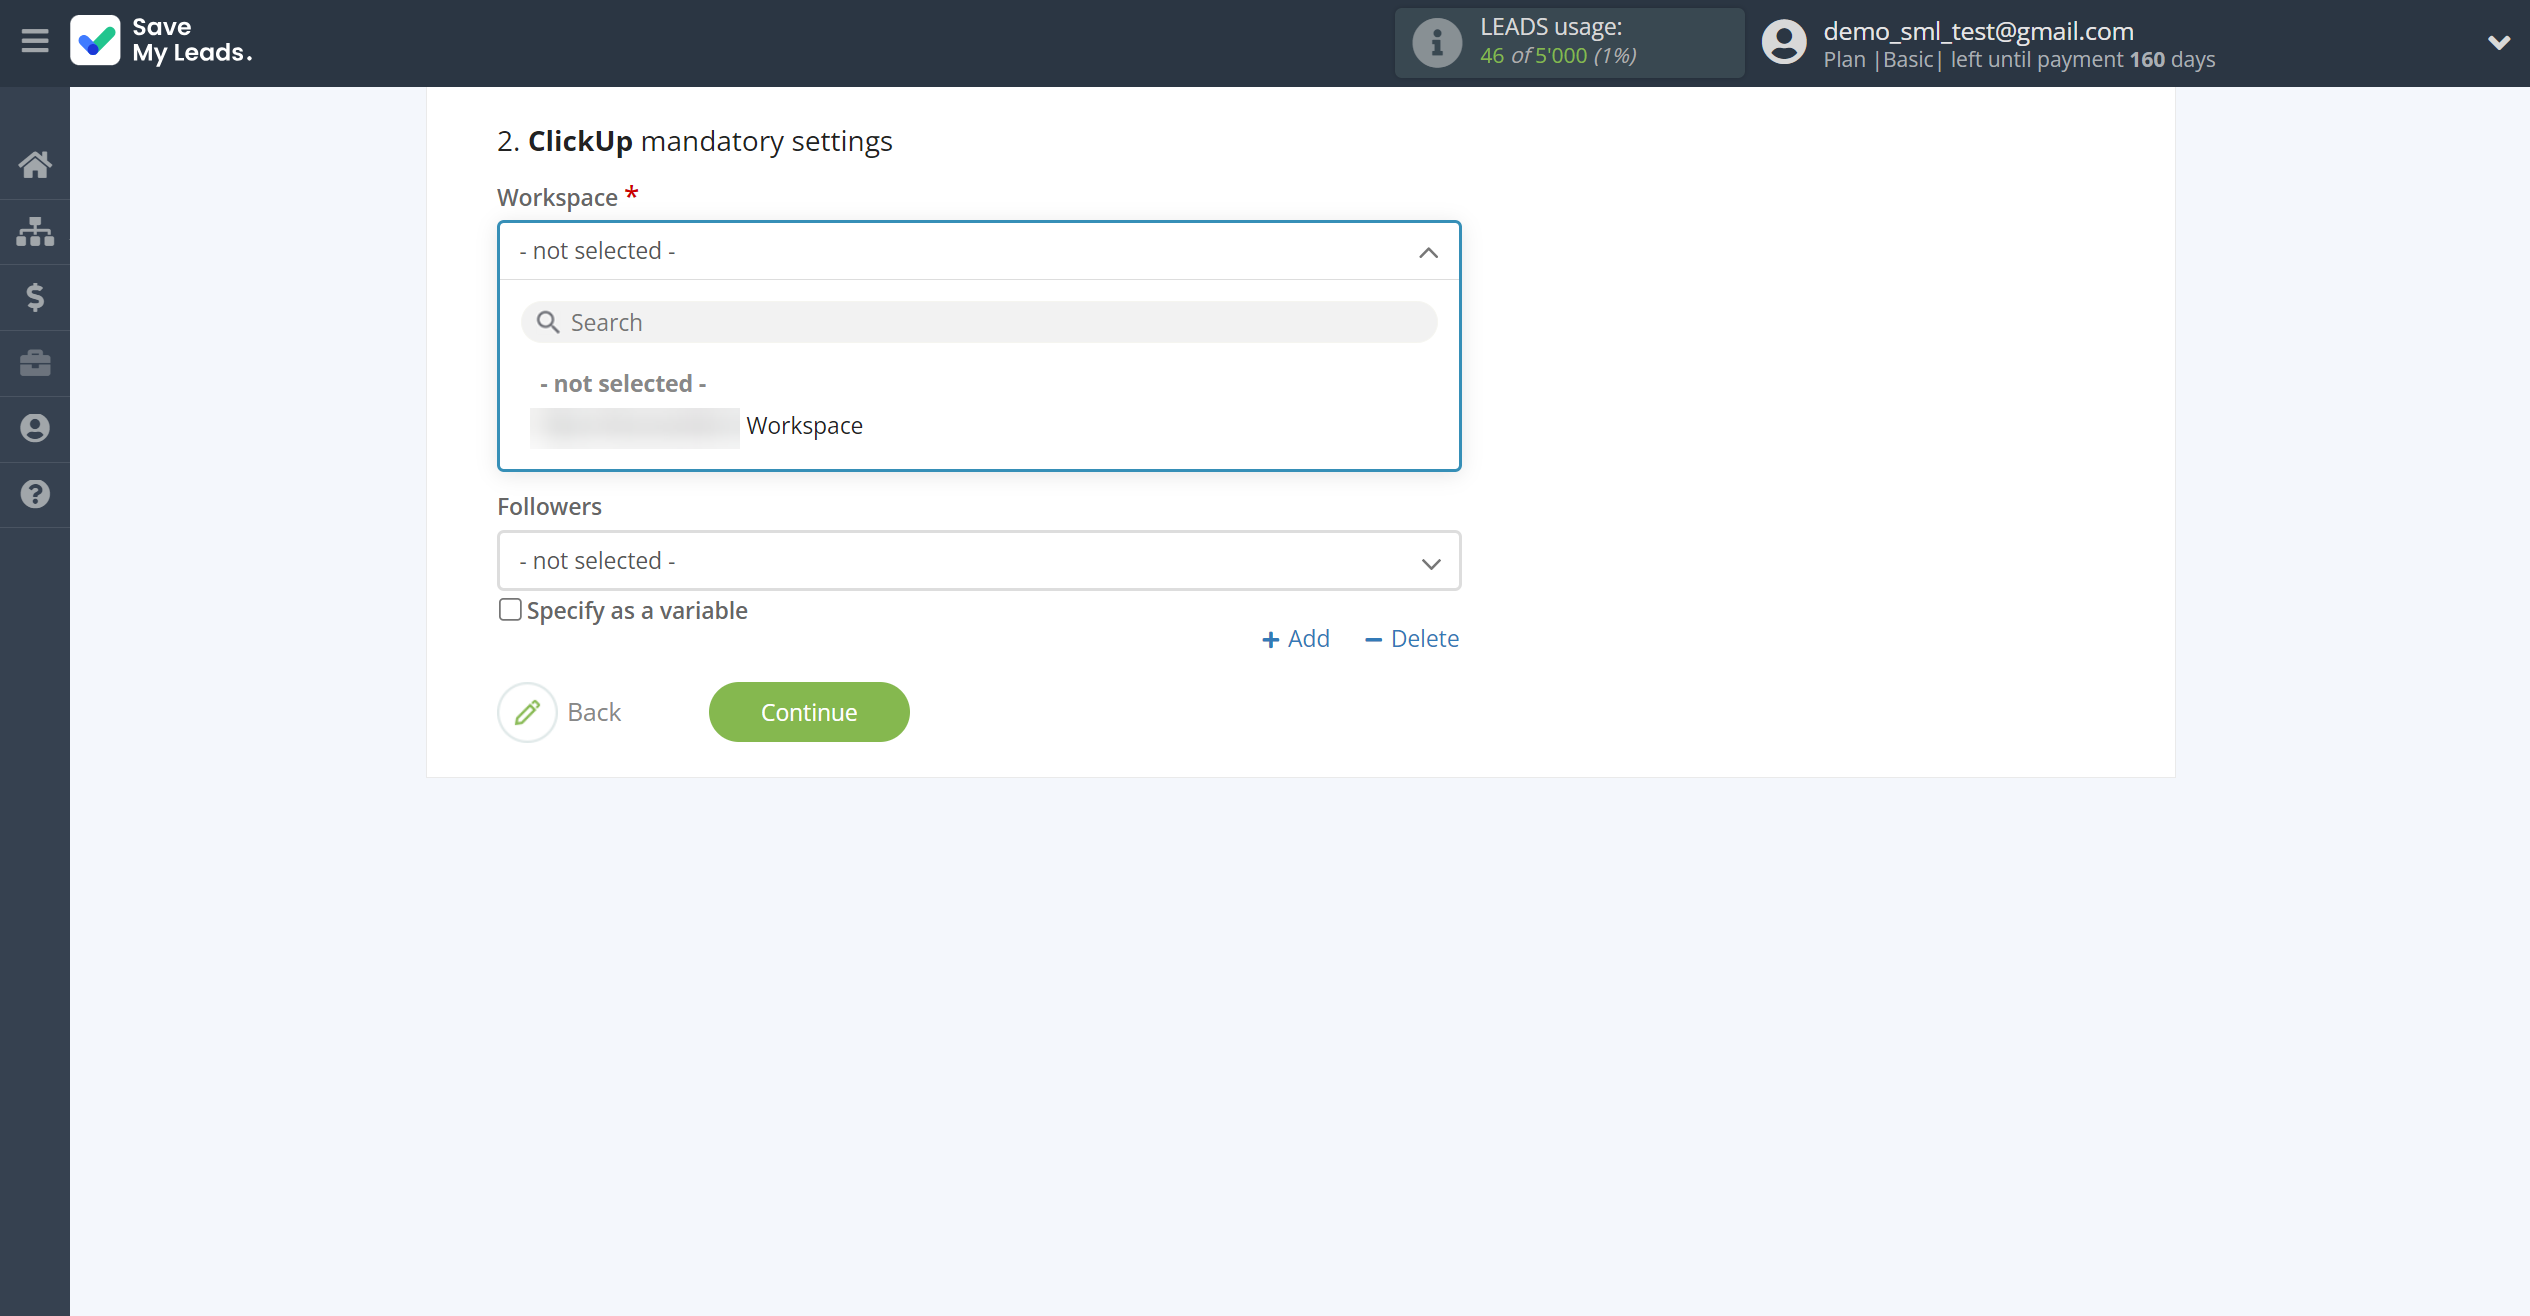This screenshot has width=2530, height=1316.
Task: Click the Save My Leads logo
Action: [161, 41]
